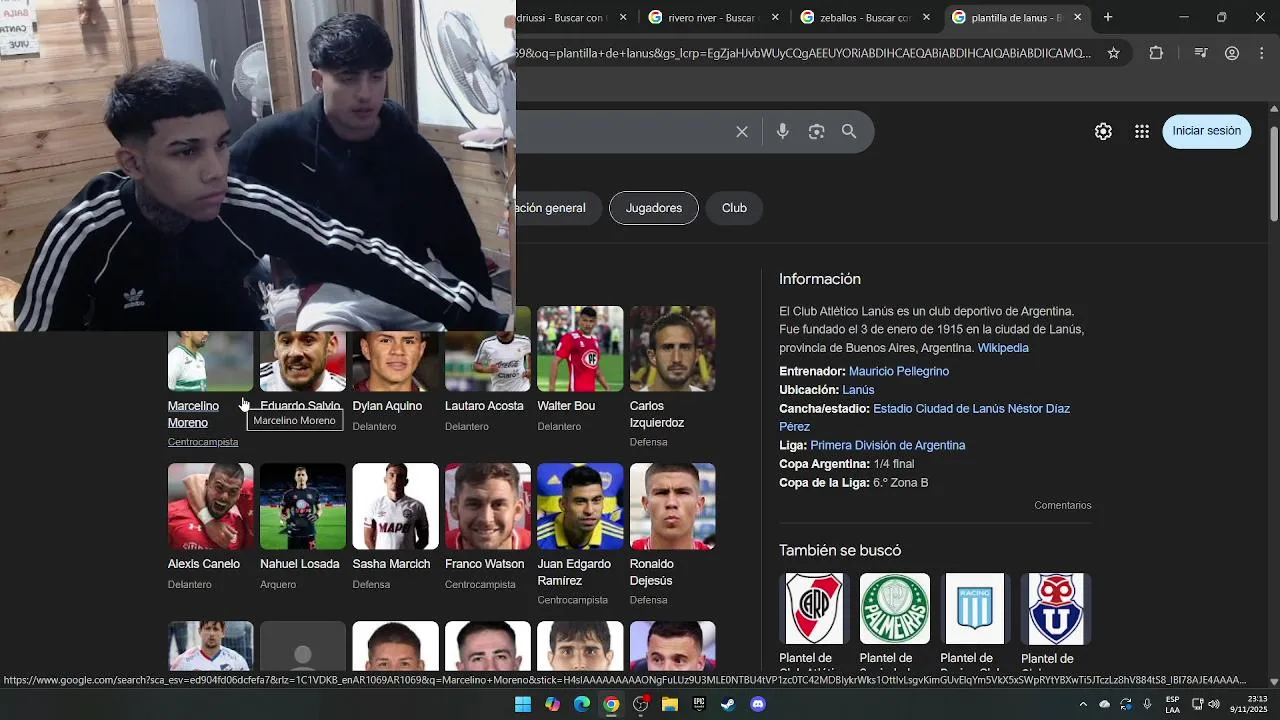Open Steam from the taskbar
The height and width of the screenshot is (720, 1280).
point(728,704)
